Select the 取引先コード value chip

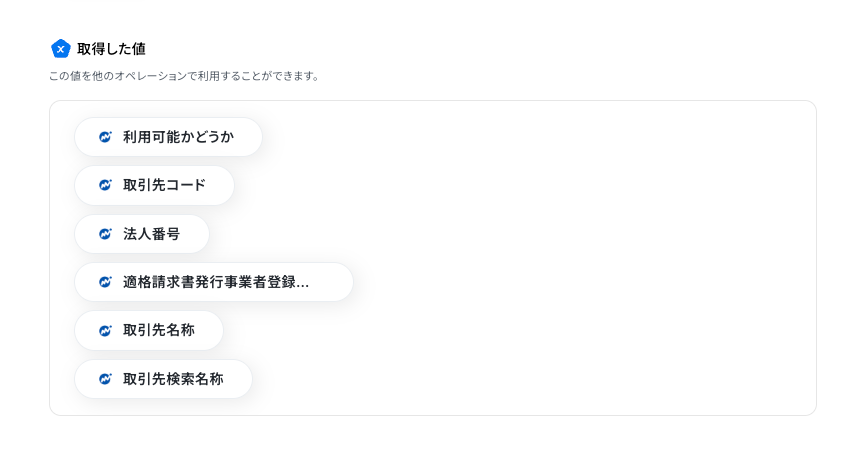154,186
